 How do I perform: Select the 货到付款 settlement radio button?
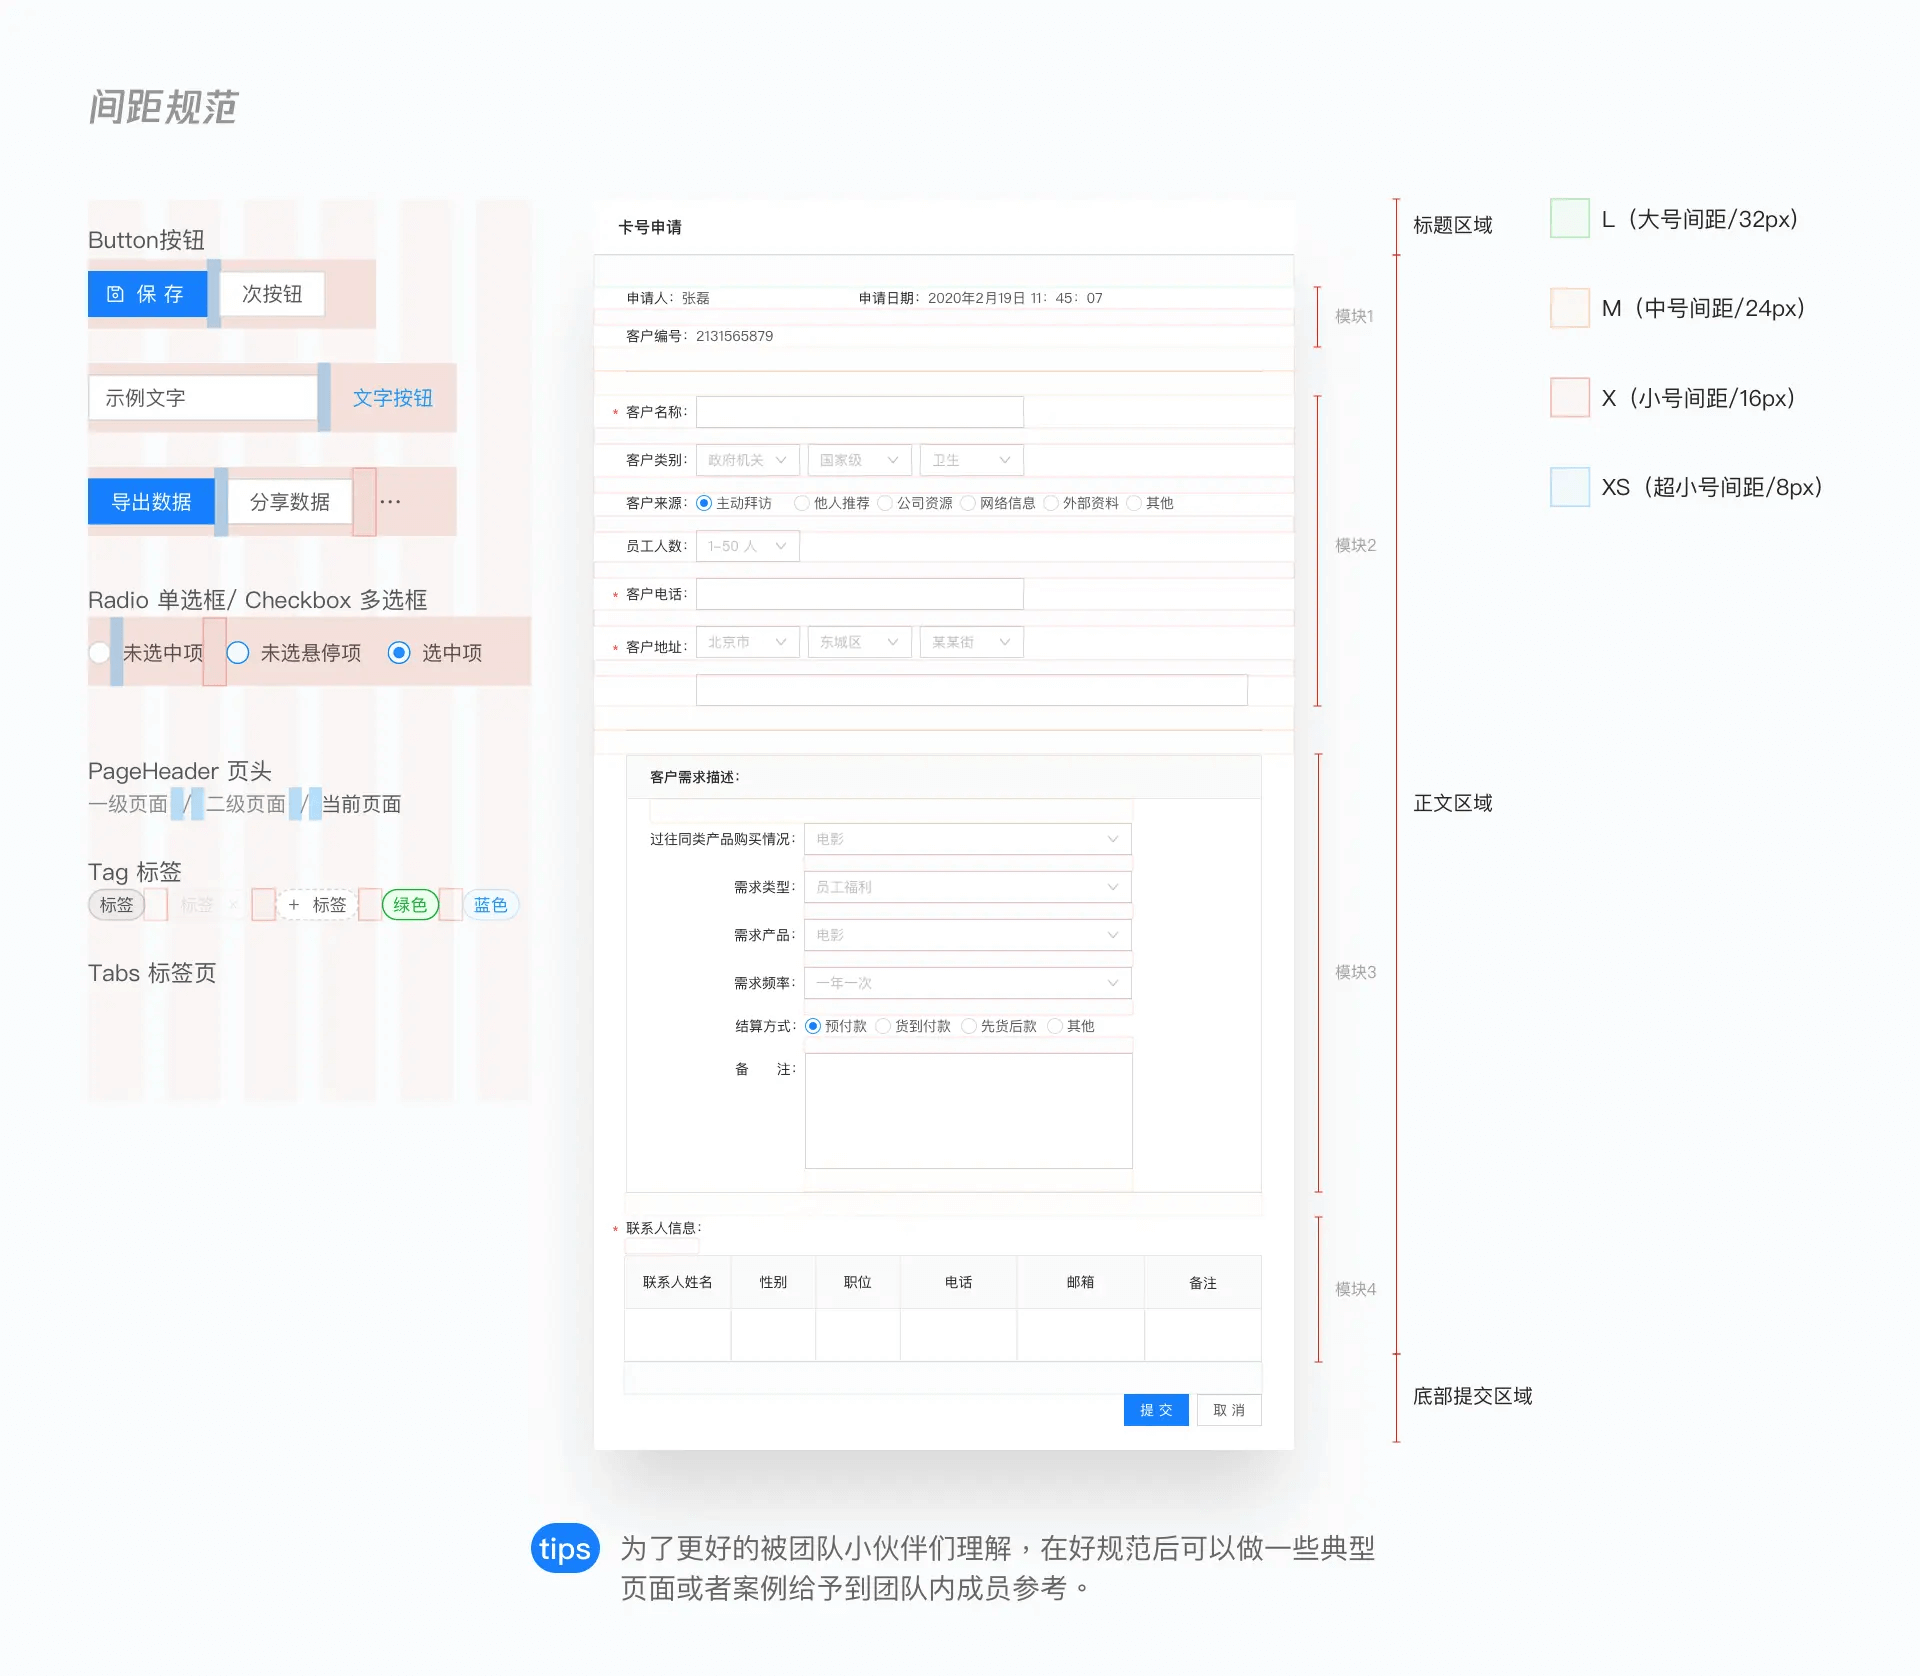(883, 1026)
